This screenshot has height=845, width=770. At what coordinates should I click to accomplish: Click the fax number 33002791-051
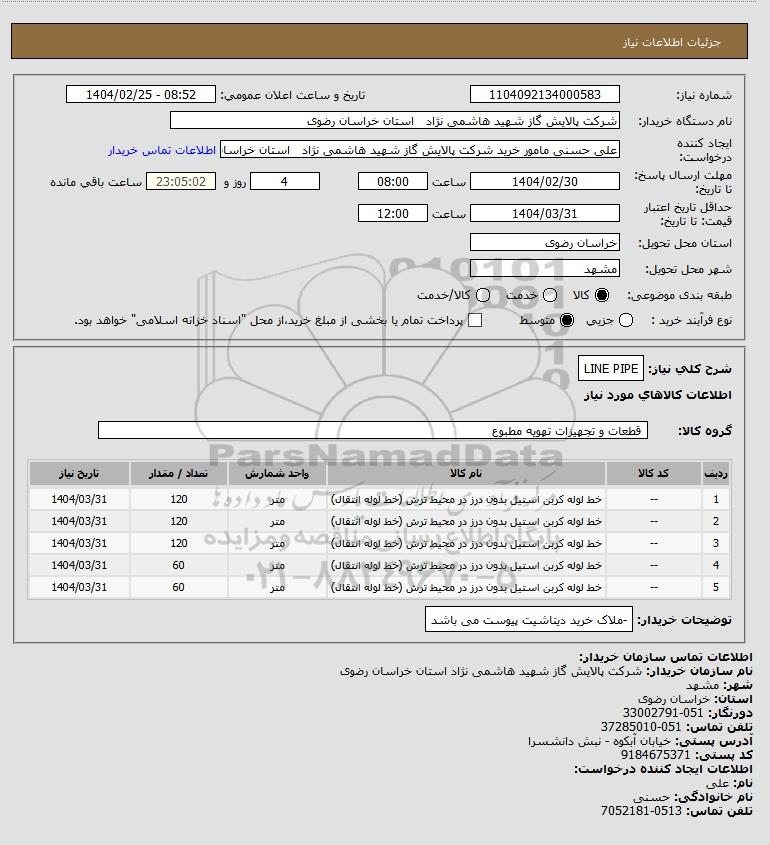pyautogui.click(x=663, y=713)
